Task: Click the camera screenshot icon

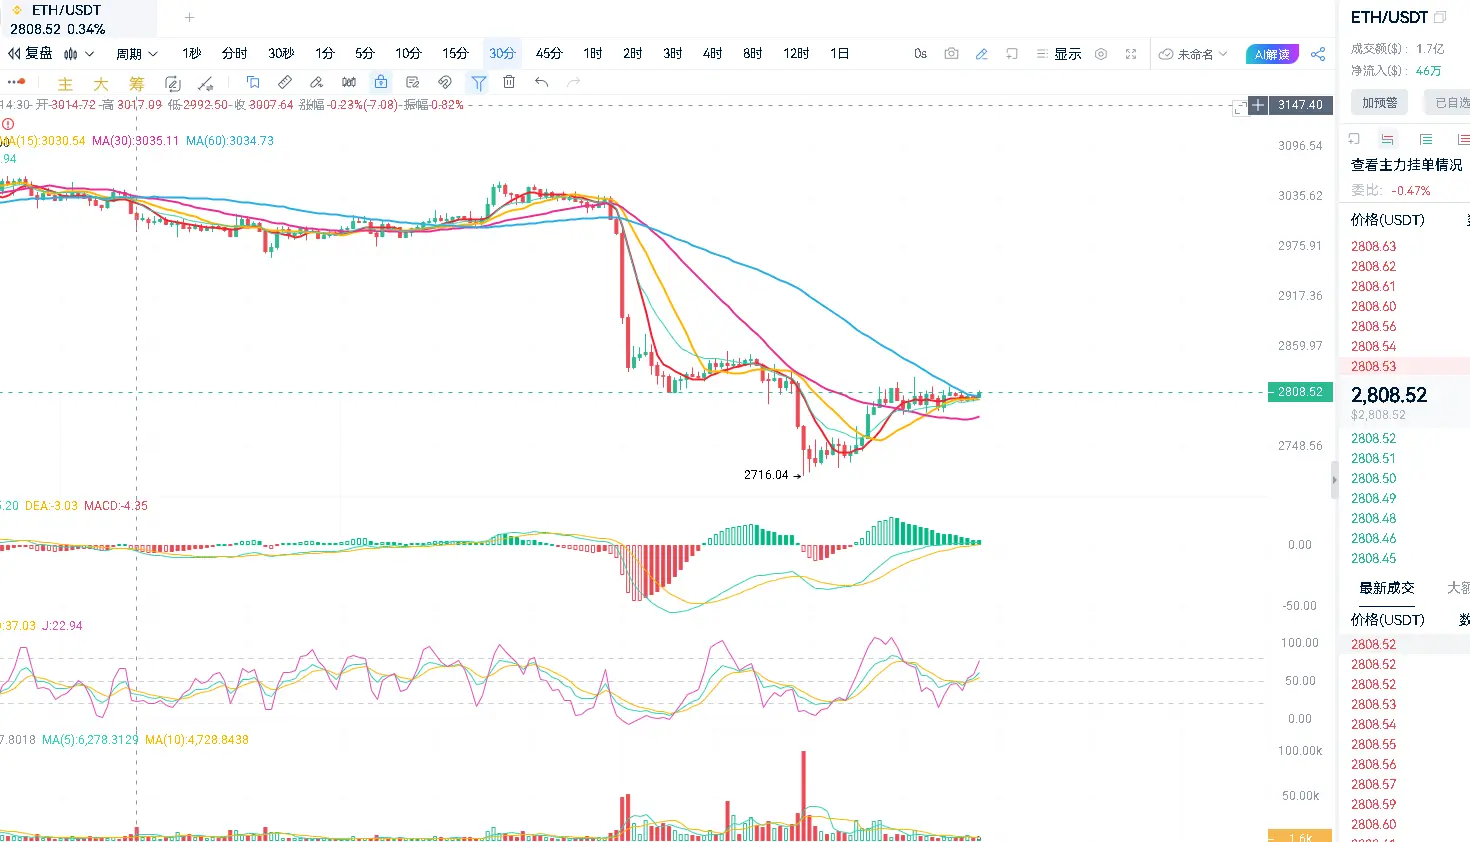Action: click(x=951, y=54)
